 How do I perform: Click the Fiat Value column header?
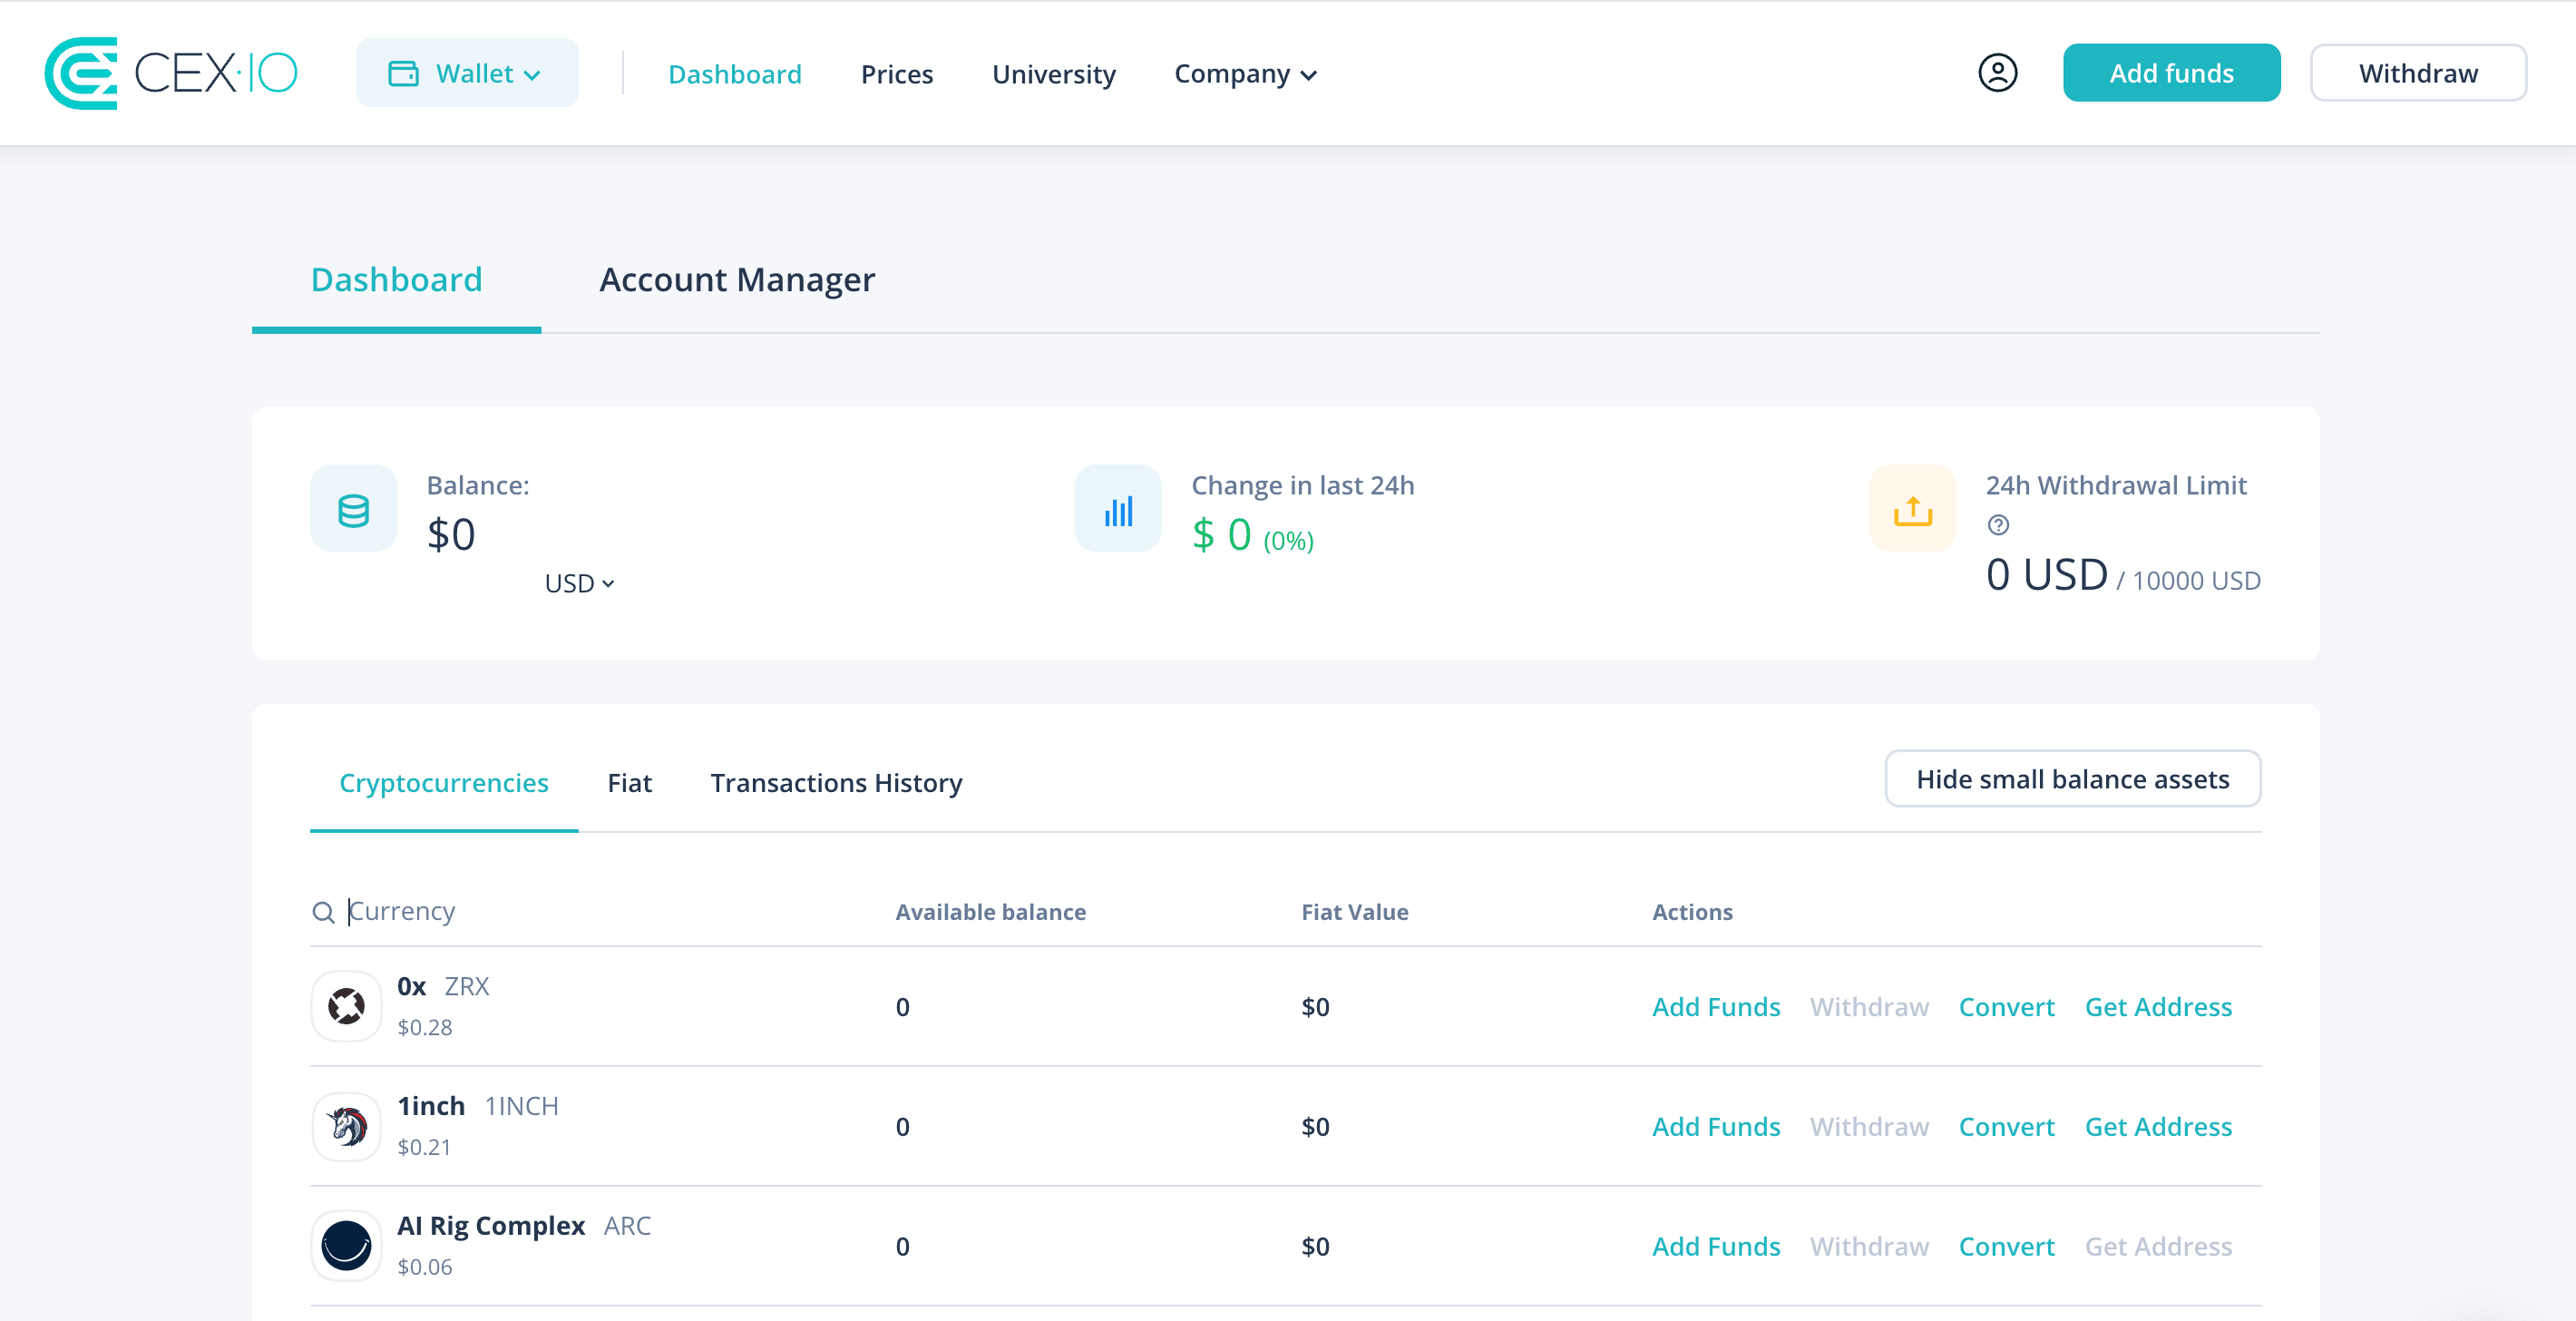1354,912
